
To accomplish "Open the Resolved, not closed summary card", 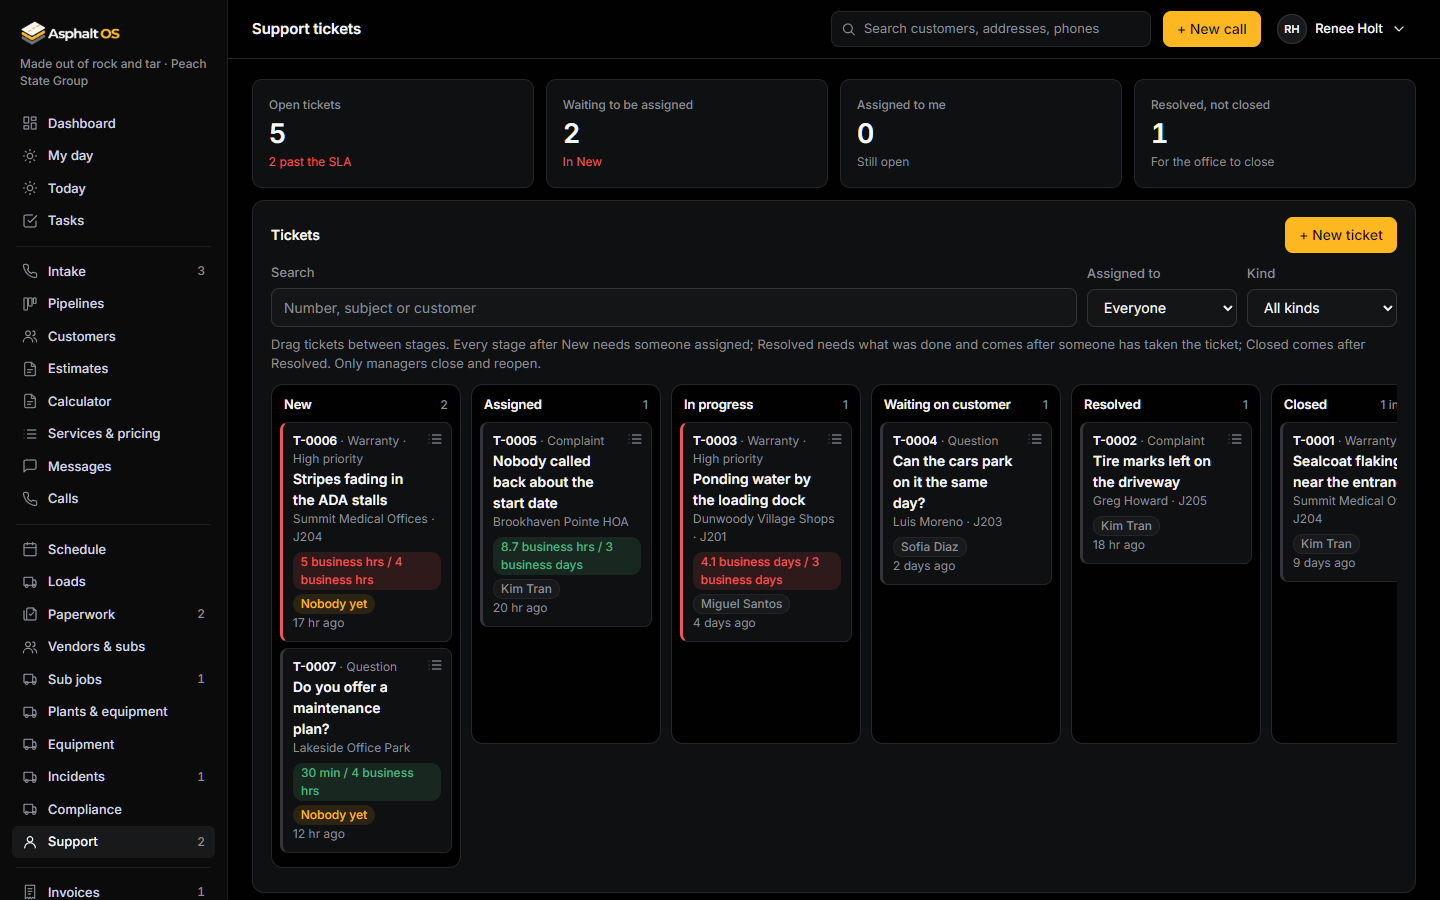I will [1275, 134].
